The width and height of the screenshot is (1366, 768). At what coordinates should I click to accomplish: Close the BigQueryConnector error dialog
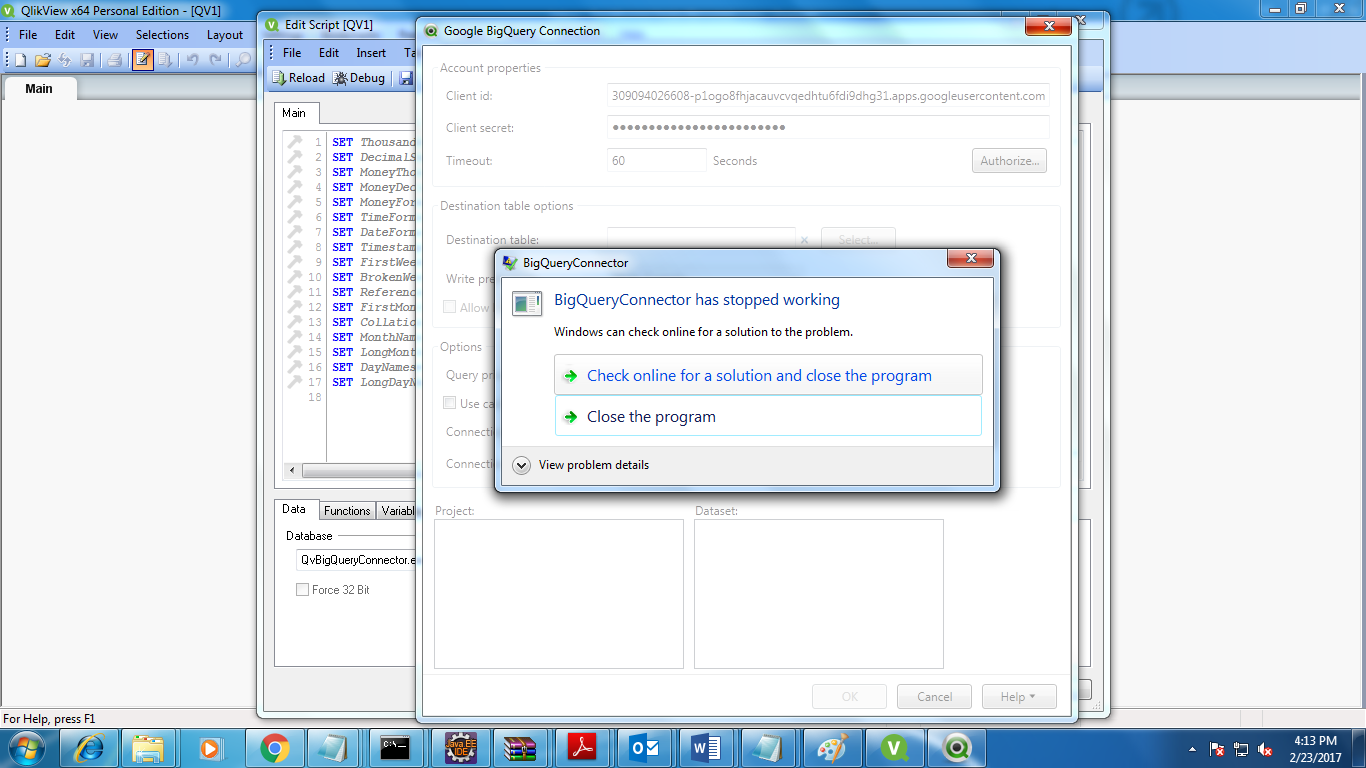(x=970, y=261)
